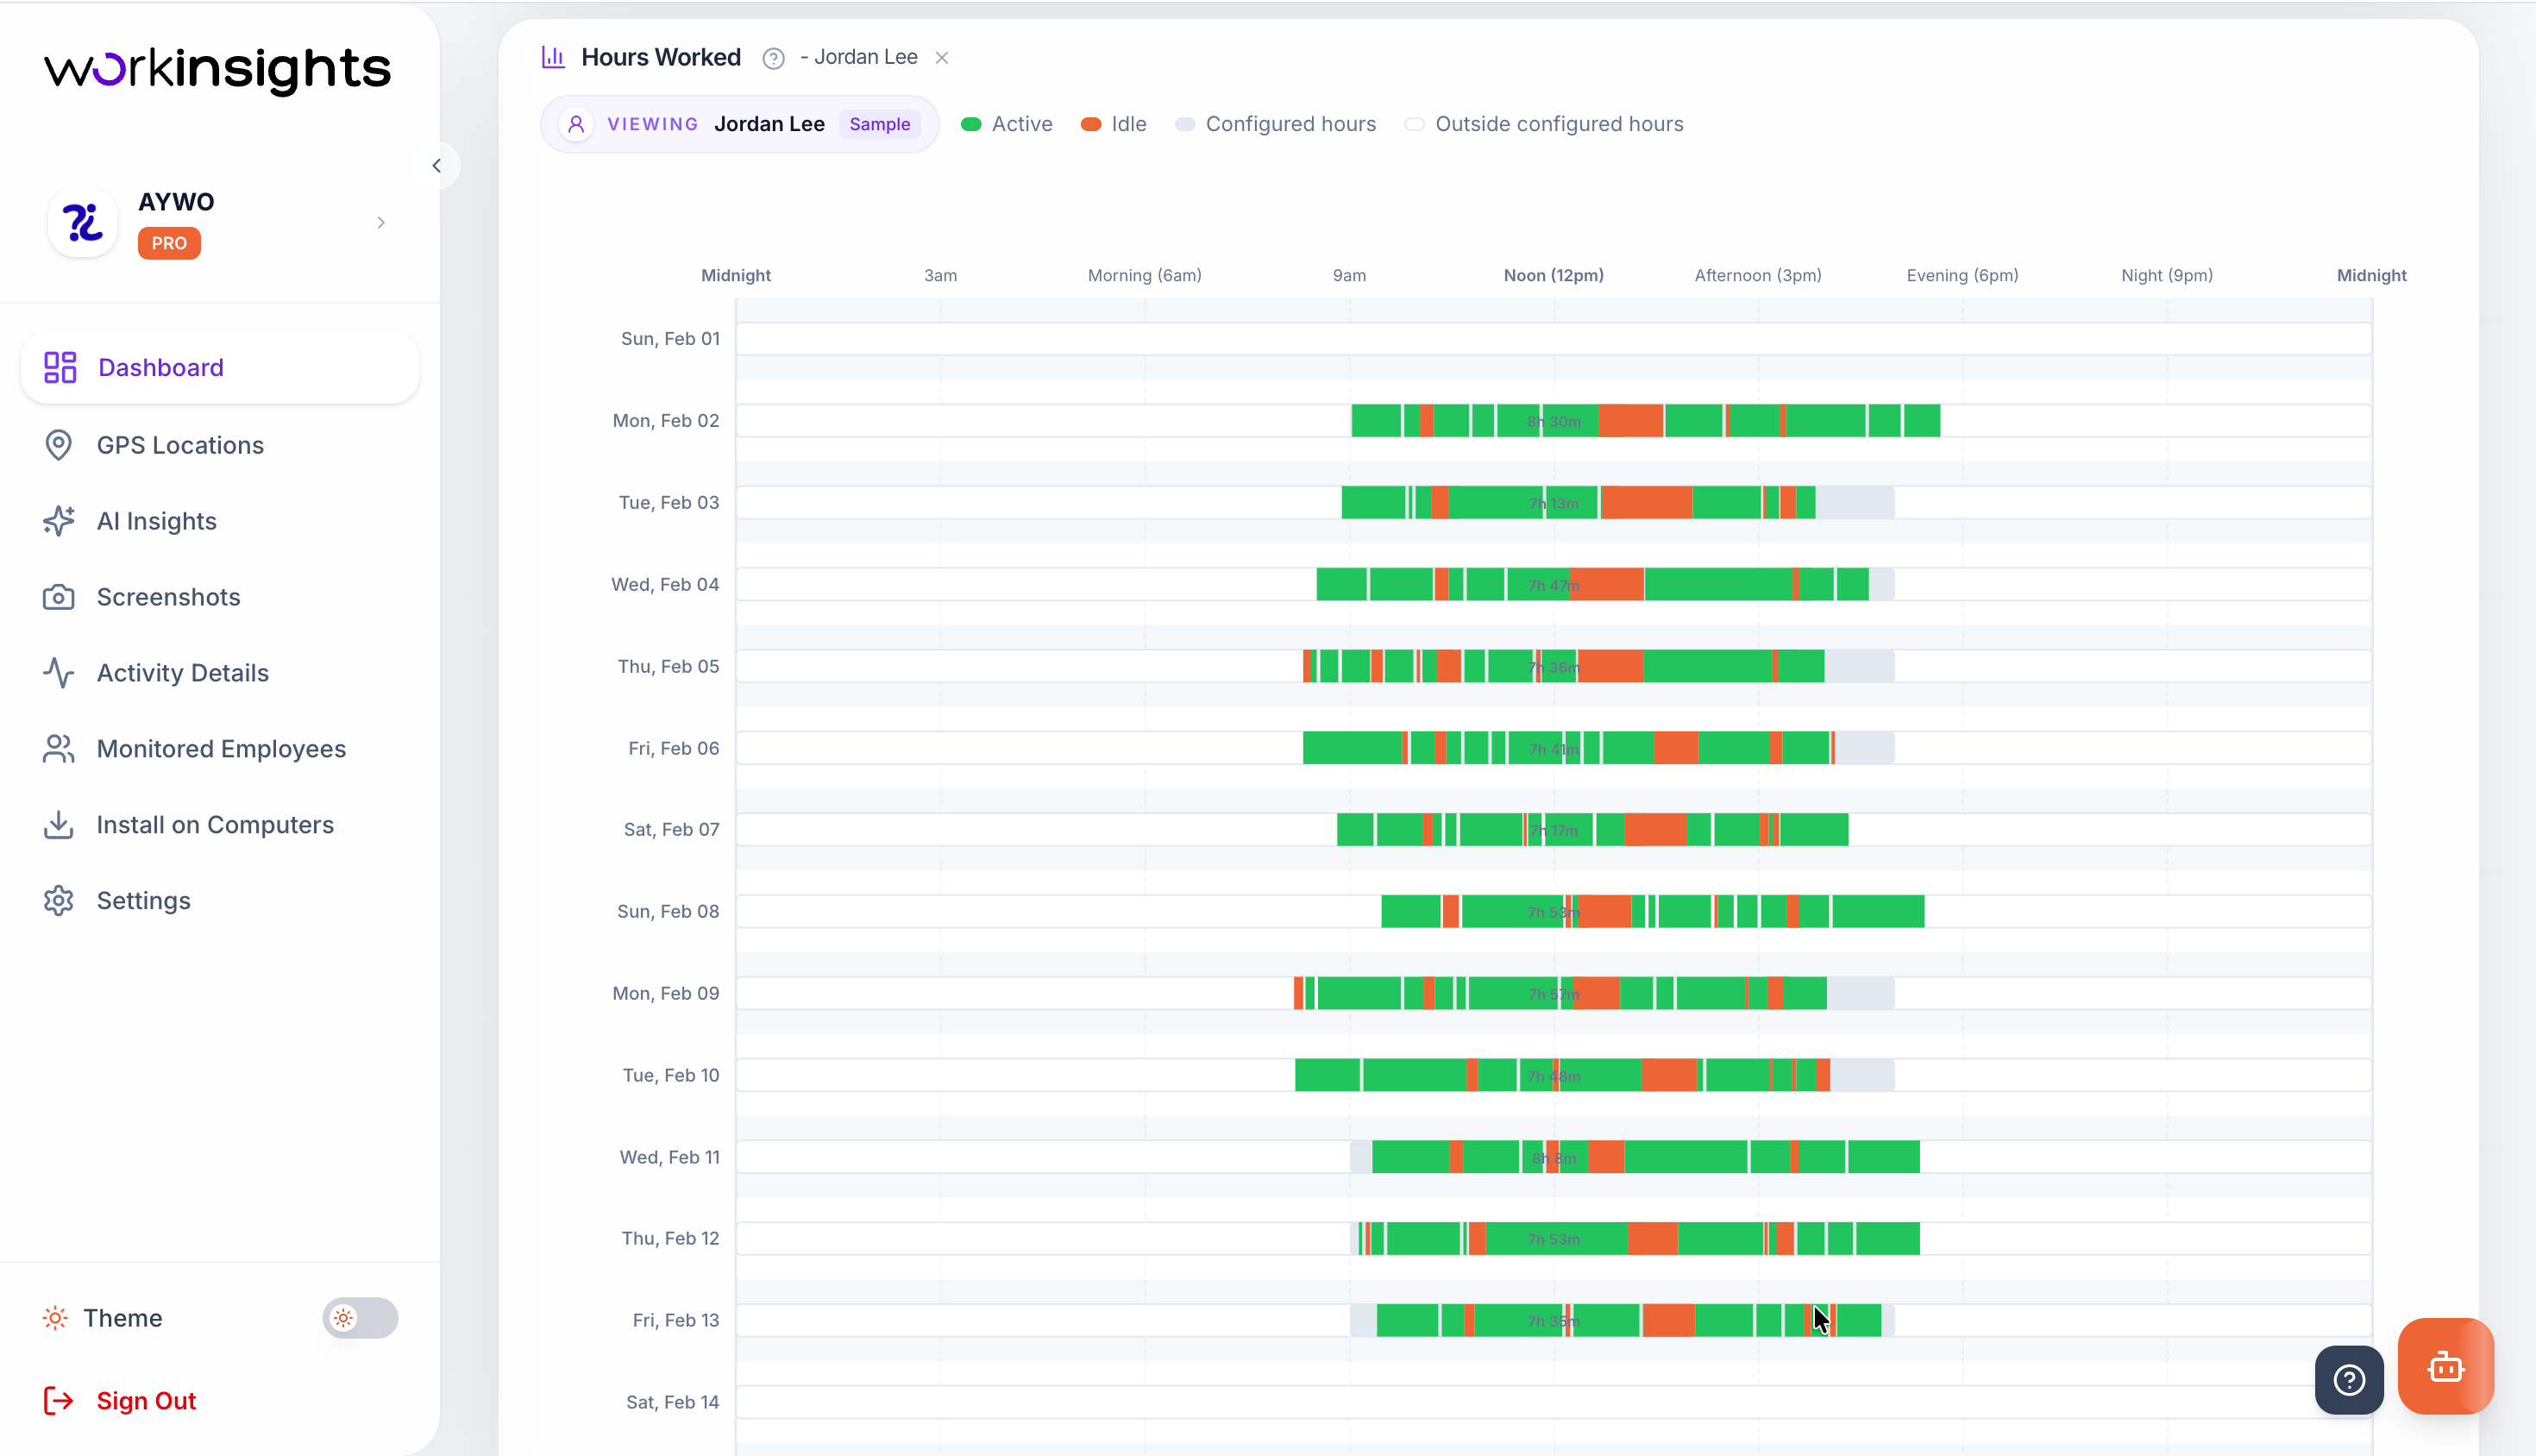Click the Screenshots camera icon
The height and width of the screenshot is (1456, 2536).
59,597
